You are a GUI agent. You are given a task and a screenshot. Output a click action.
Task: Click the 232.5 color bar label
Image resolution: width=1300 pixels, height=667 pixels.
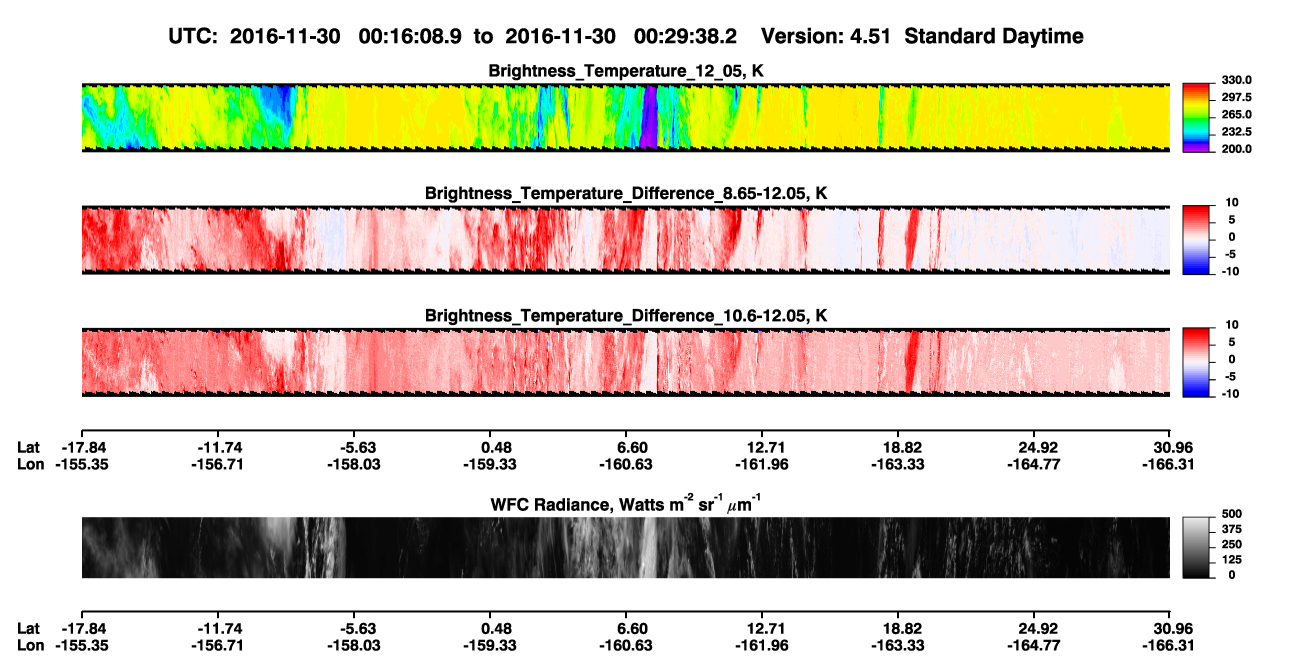click(1236, 132)
